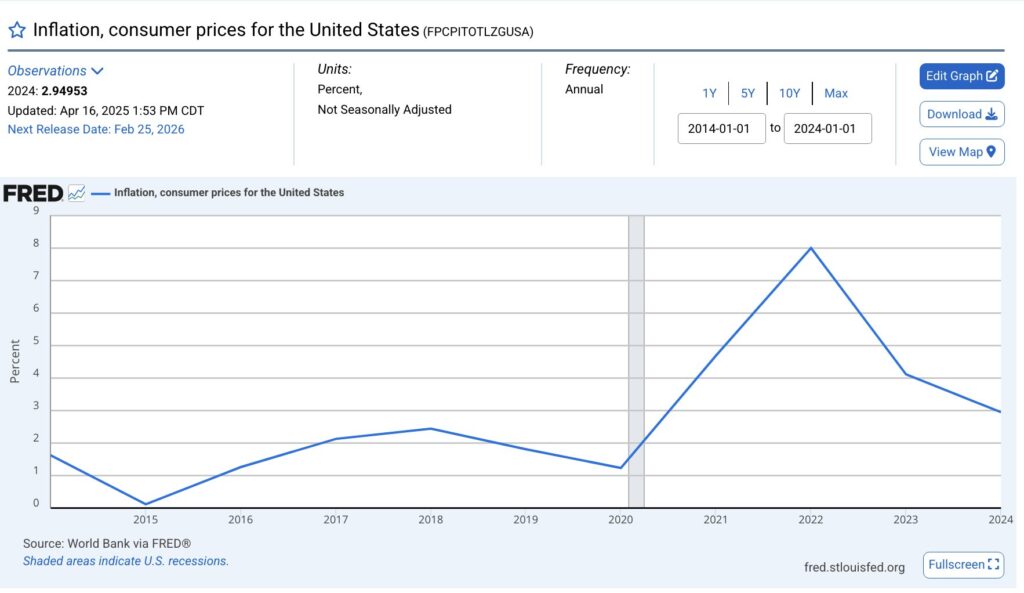Enter Fullscreen chart mode
This screenshot has width=1024, height=593.
(x=962, y=564)
